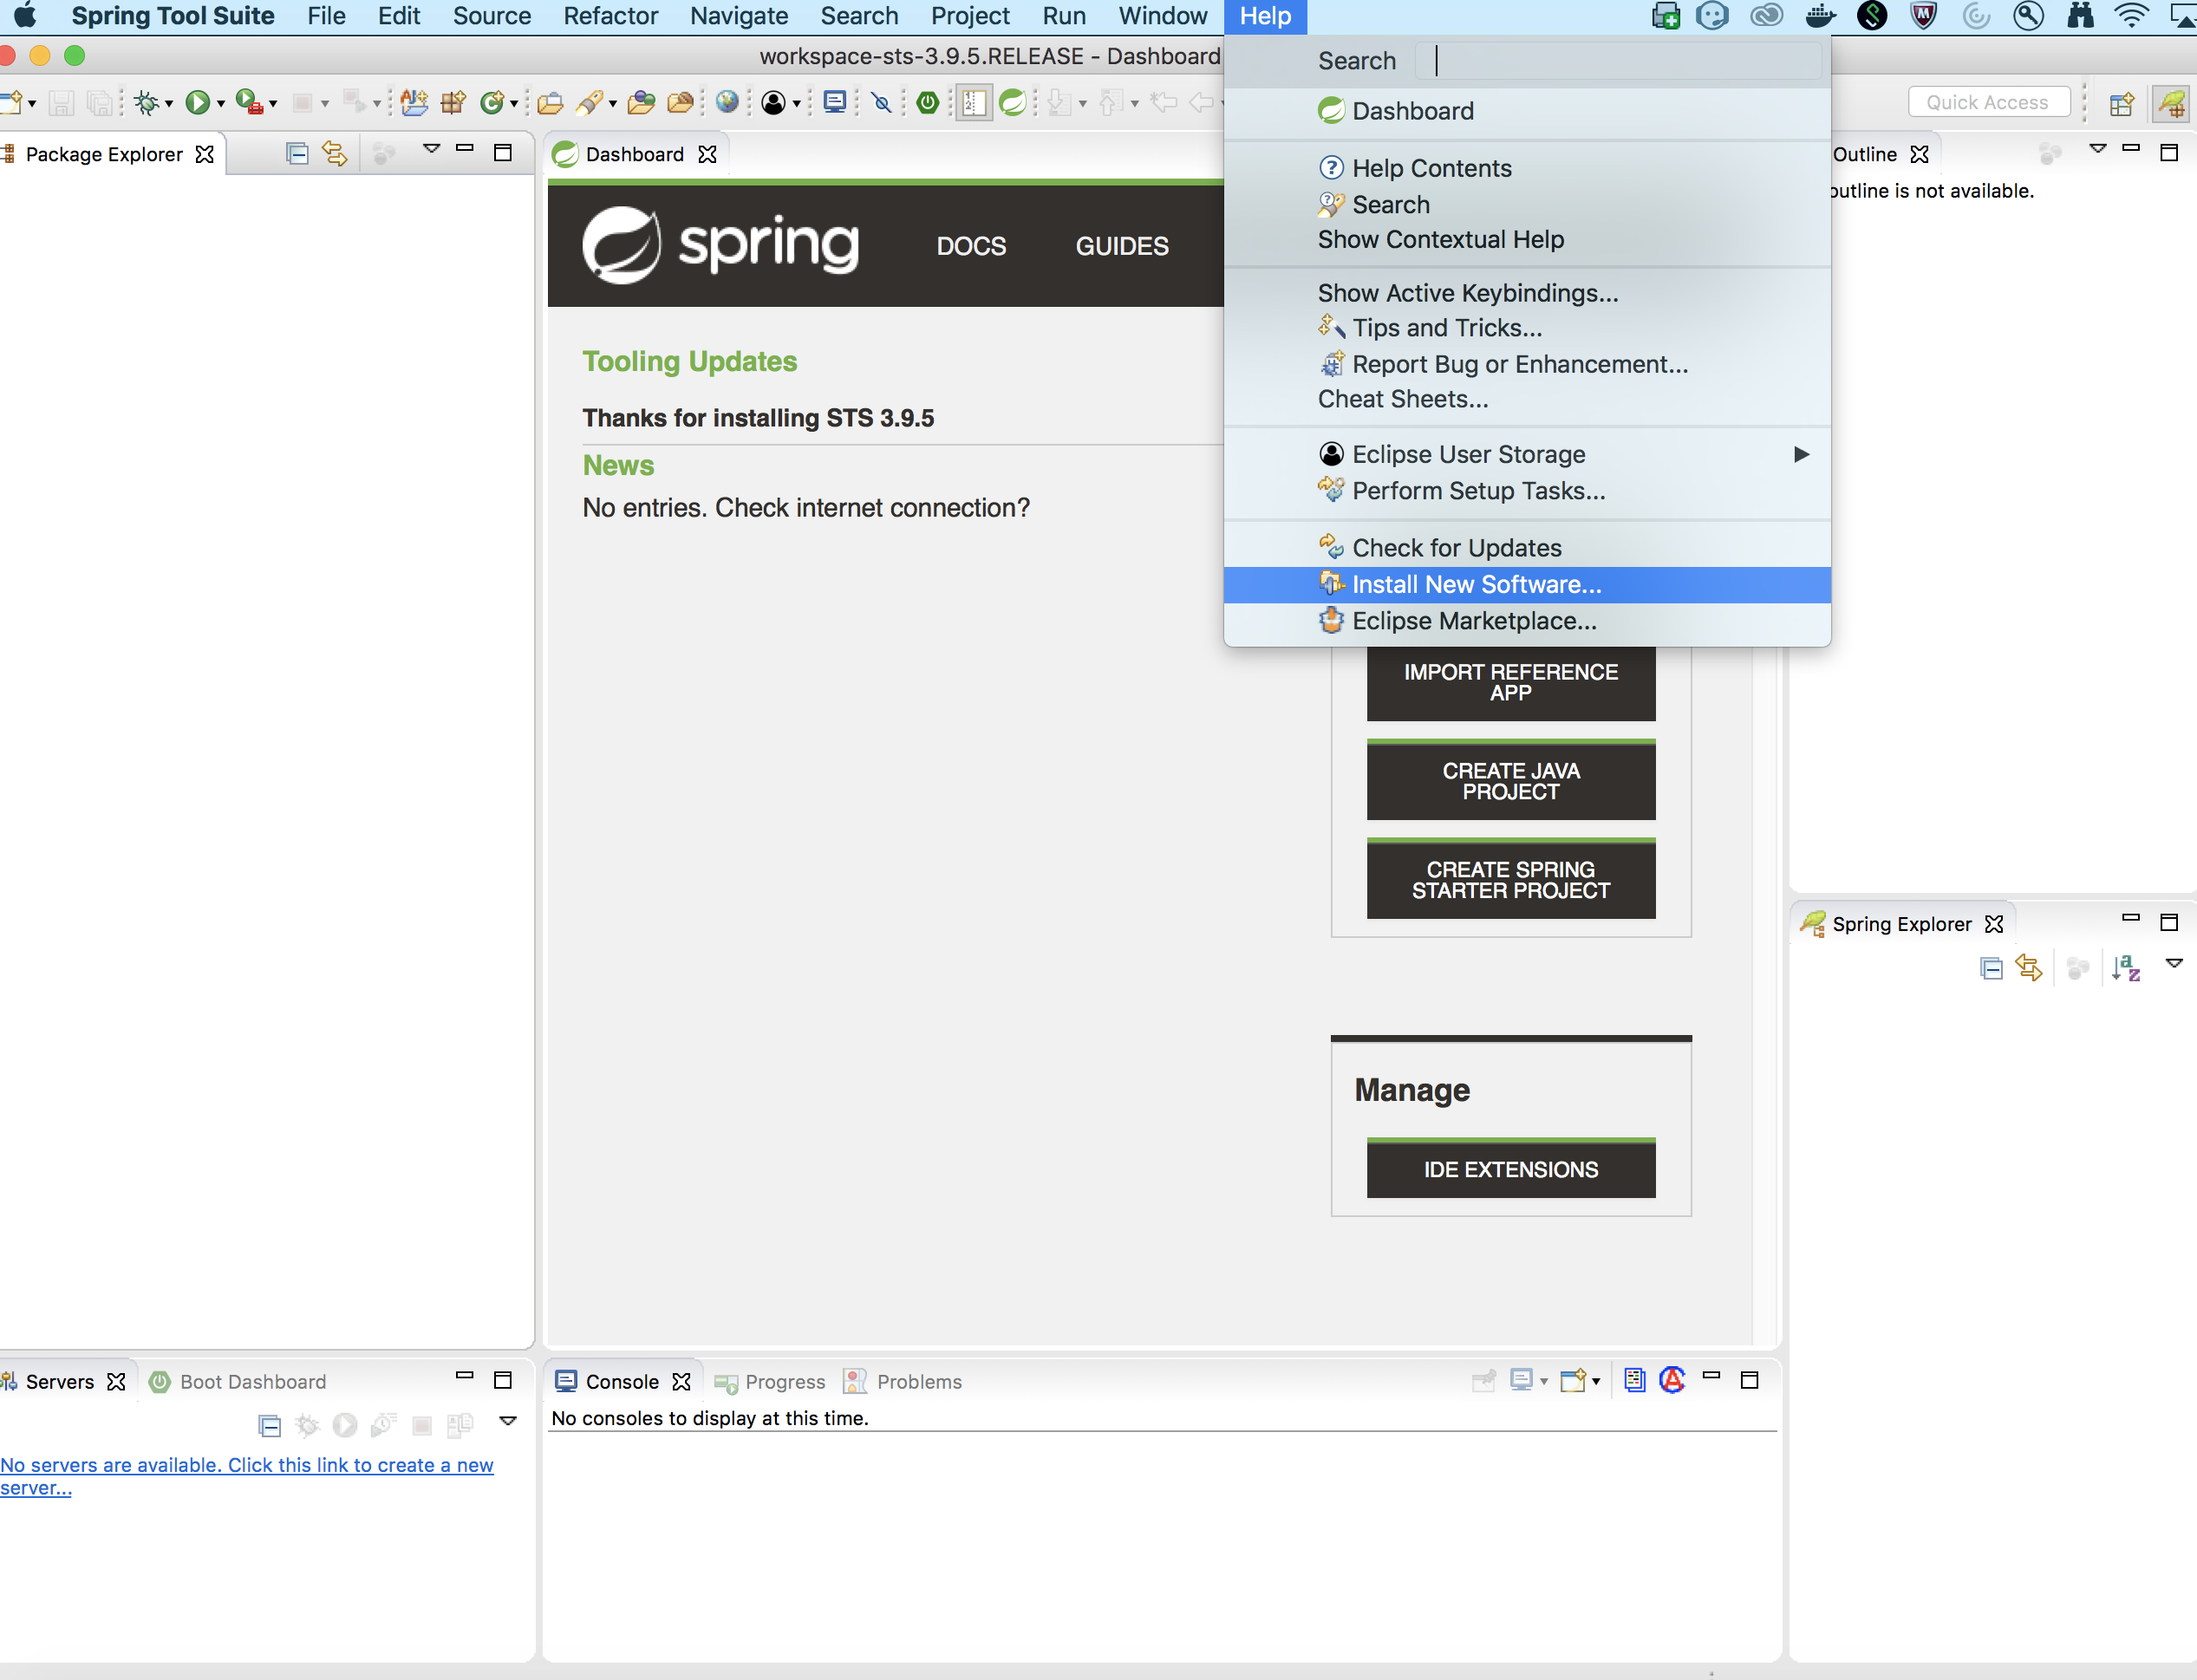Click the Debug bug icon in the toolbar
The height and width of the screenshot is (1680, 2197).
pos(146,102)
